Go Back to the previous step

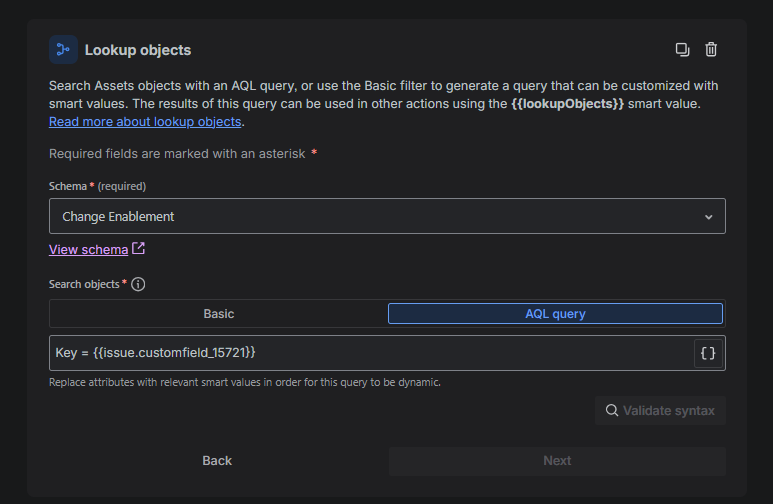[x=217, y=461]
